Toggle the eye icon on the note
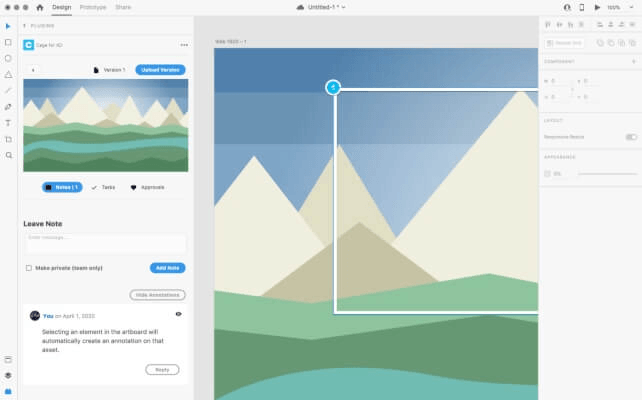Viewport: 642px width, 400px height. pyautogui.click(x=179, y=314)
